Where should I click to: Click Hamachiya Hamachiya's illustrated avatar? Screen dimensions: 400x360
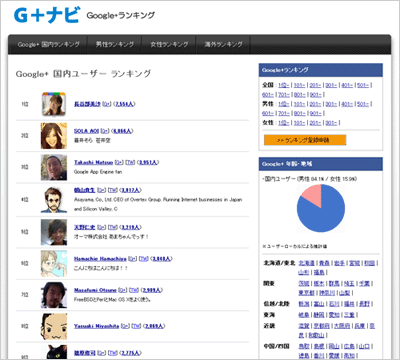[54, 263]
